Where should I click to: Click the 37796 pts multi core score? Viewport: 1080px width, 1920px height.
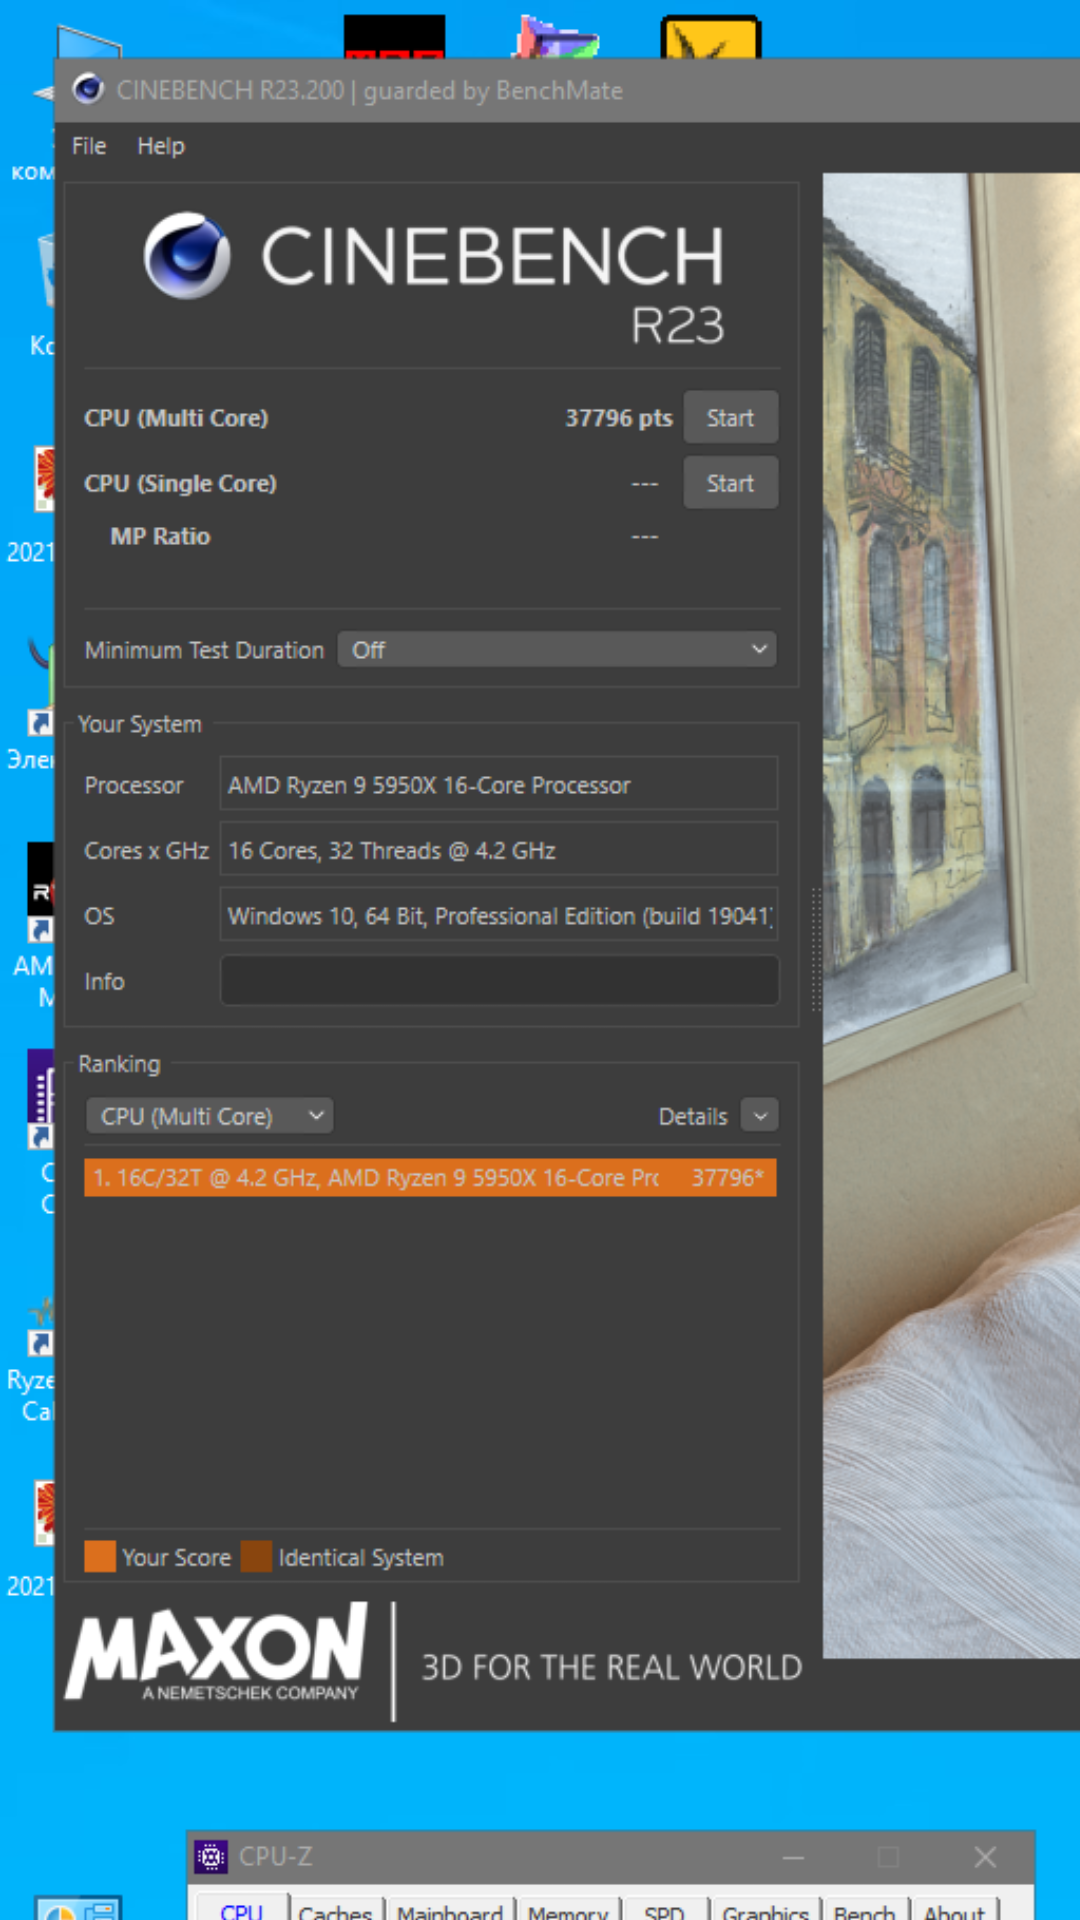pyautogui.click(x=619, y=418)
